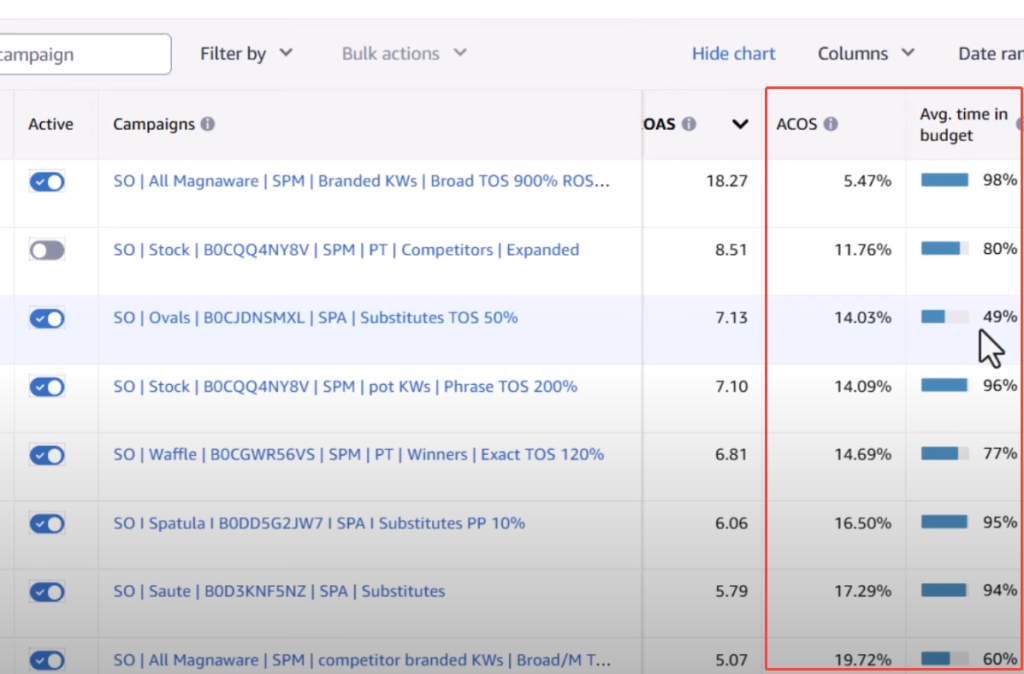Click the 49% time in budget bar
Screen dimensions: 1024x674
pos(944,317)
